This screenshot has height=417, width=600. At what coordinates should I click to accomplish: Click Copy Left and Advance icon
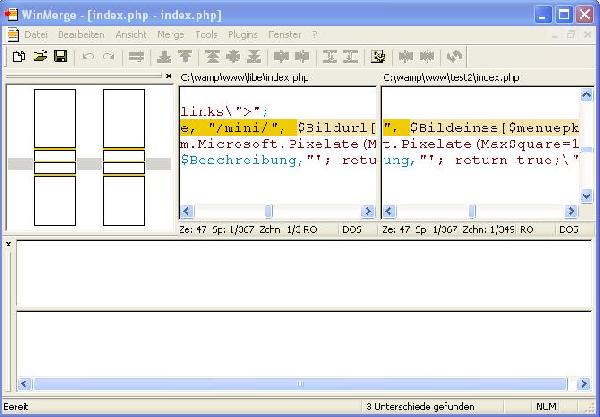(x=351, y=57)
